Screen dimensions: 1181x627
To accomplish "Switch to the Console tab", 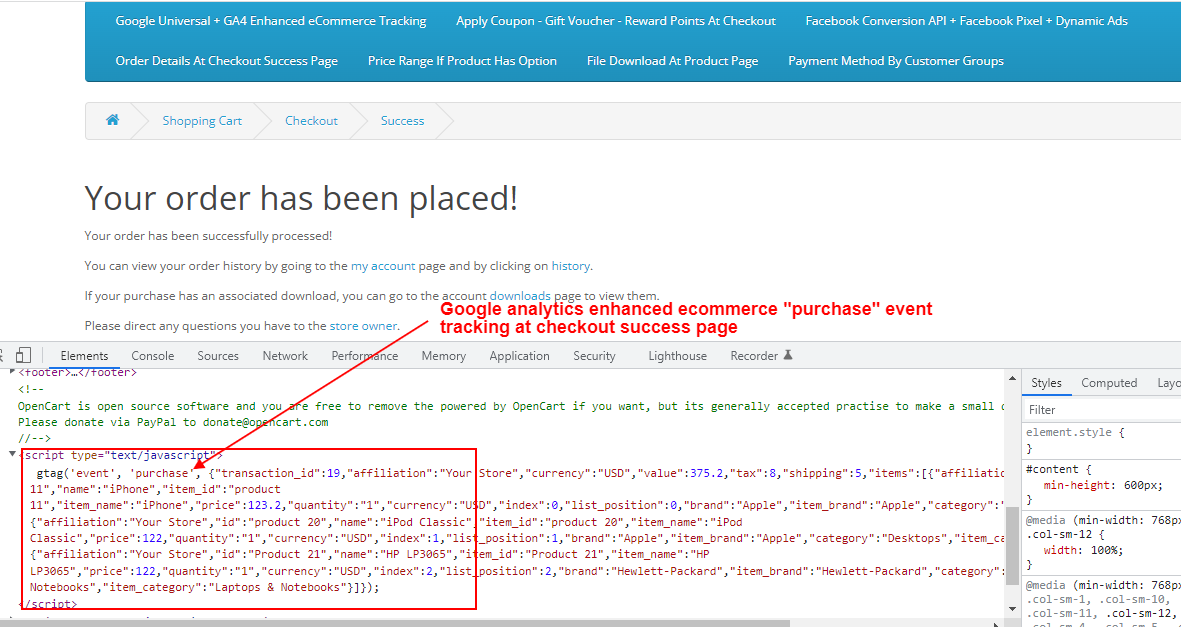I will pos(153,356).
